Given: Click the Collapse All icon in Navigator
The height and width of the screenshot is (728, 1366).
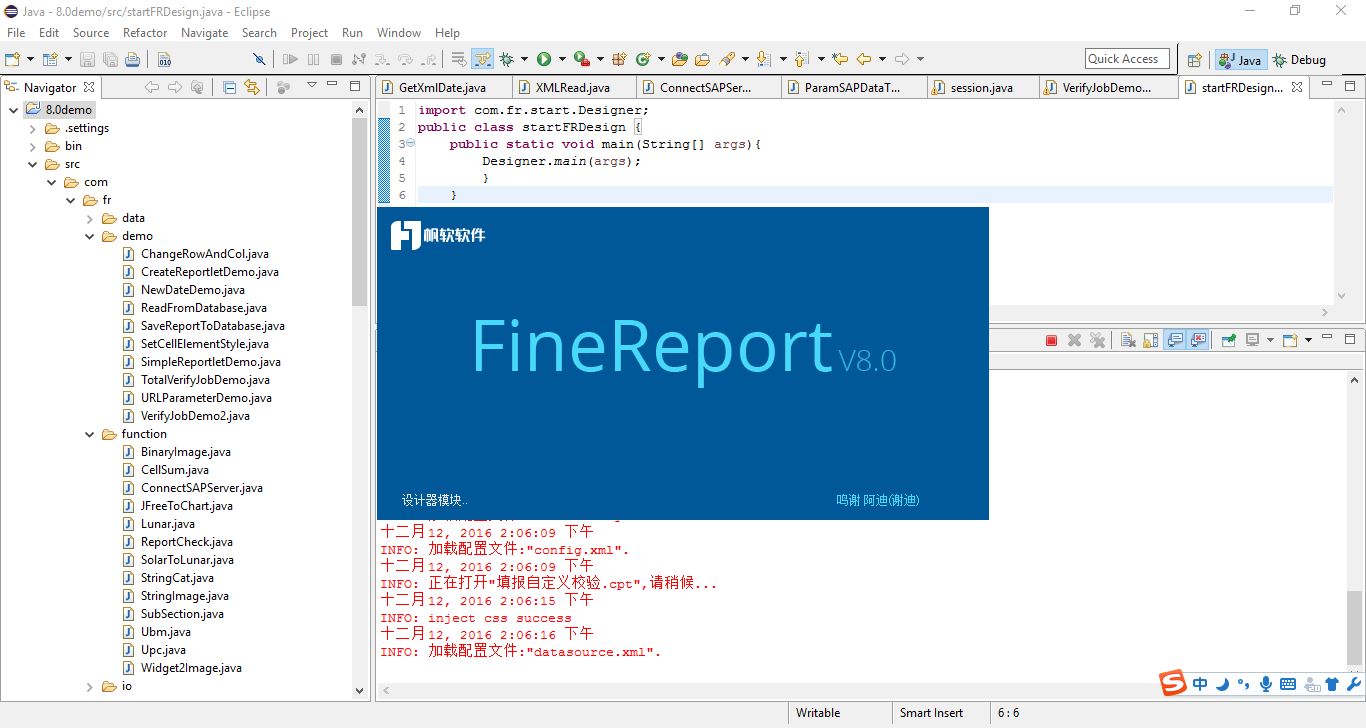Looking at the screenshot, I should pos(229,87).
